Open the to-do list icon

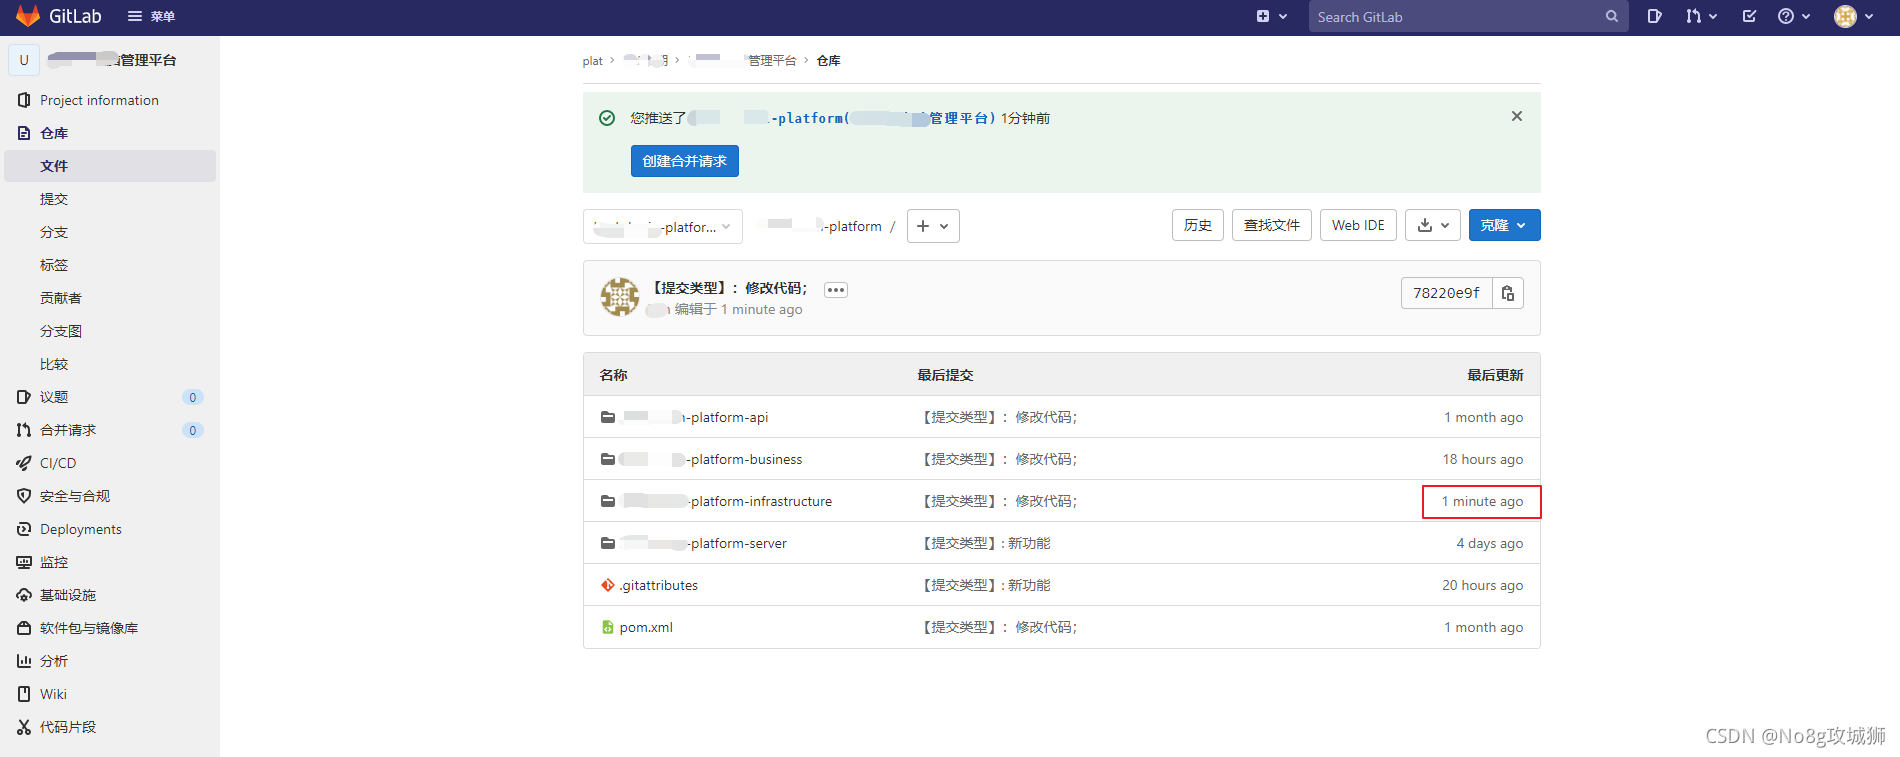coord(1749,16)
